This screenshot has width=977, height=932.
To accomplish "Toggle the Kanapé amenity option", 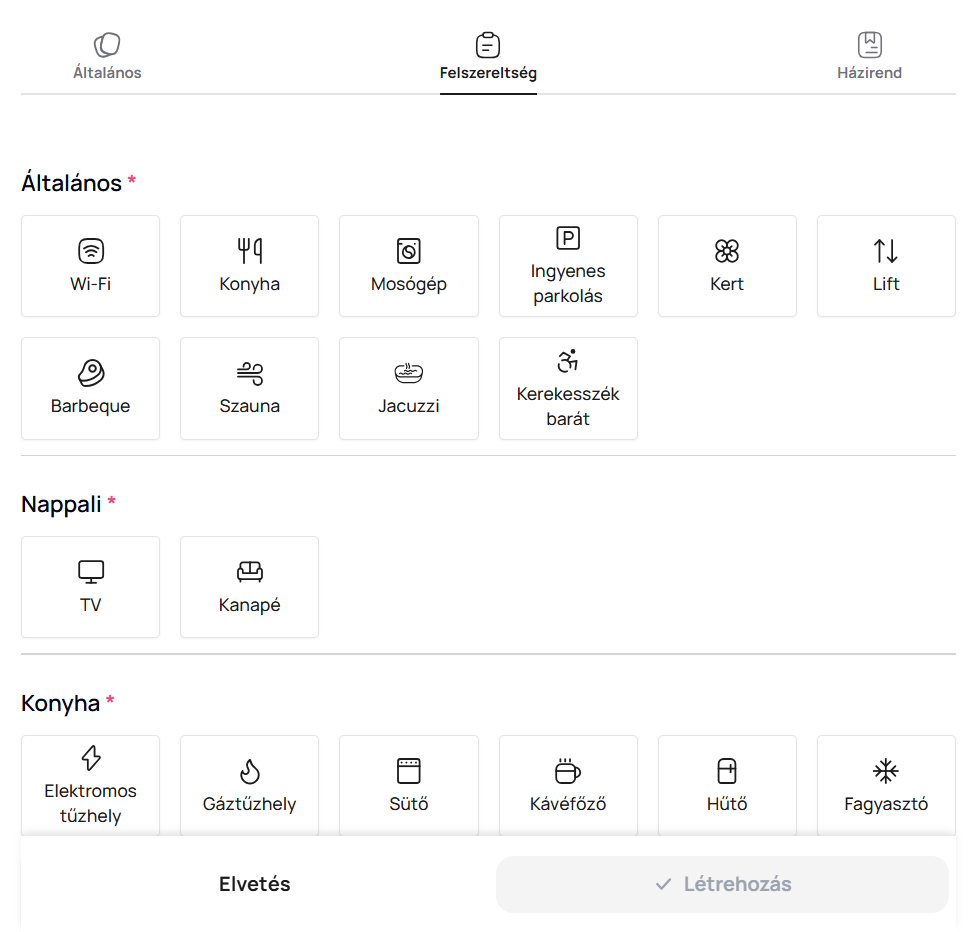I will pyautogui.click(x=249, y=587).
